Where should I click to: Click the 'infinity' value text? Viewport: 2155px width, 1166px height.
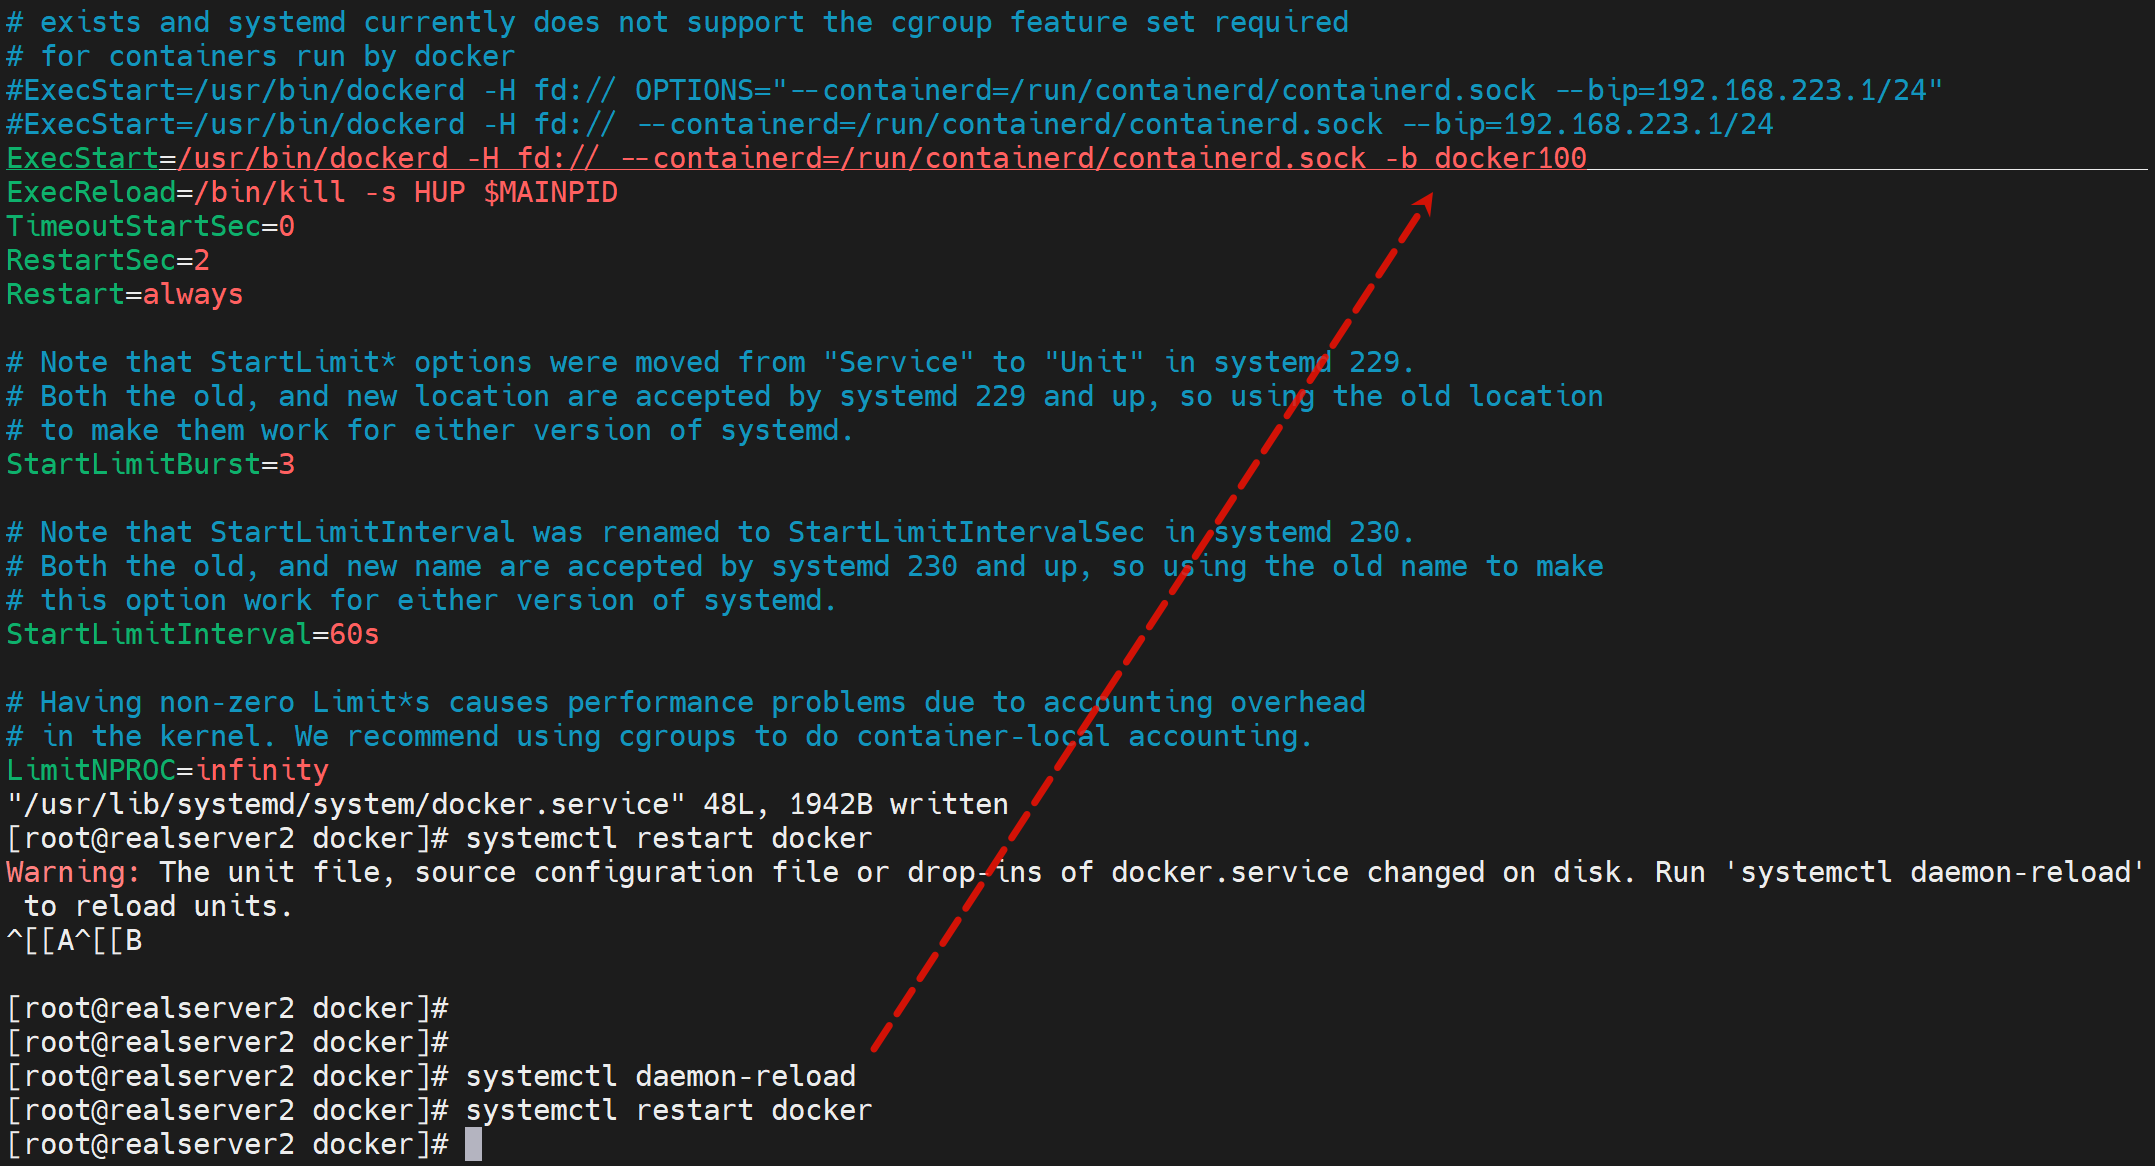(x=262, y=770)
